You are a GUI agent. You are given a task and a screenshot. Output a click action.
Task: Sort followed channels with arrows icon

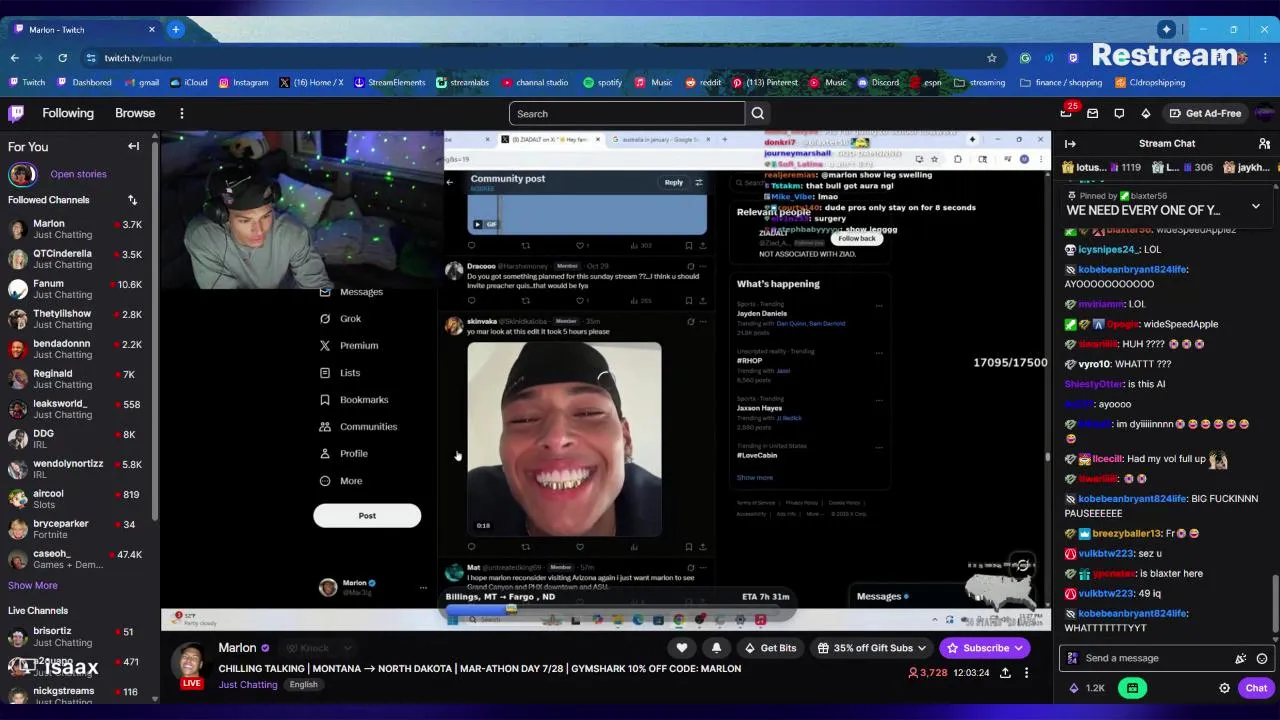tap(132, 200)
